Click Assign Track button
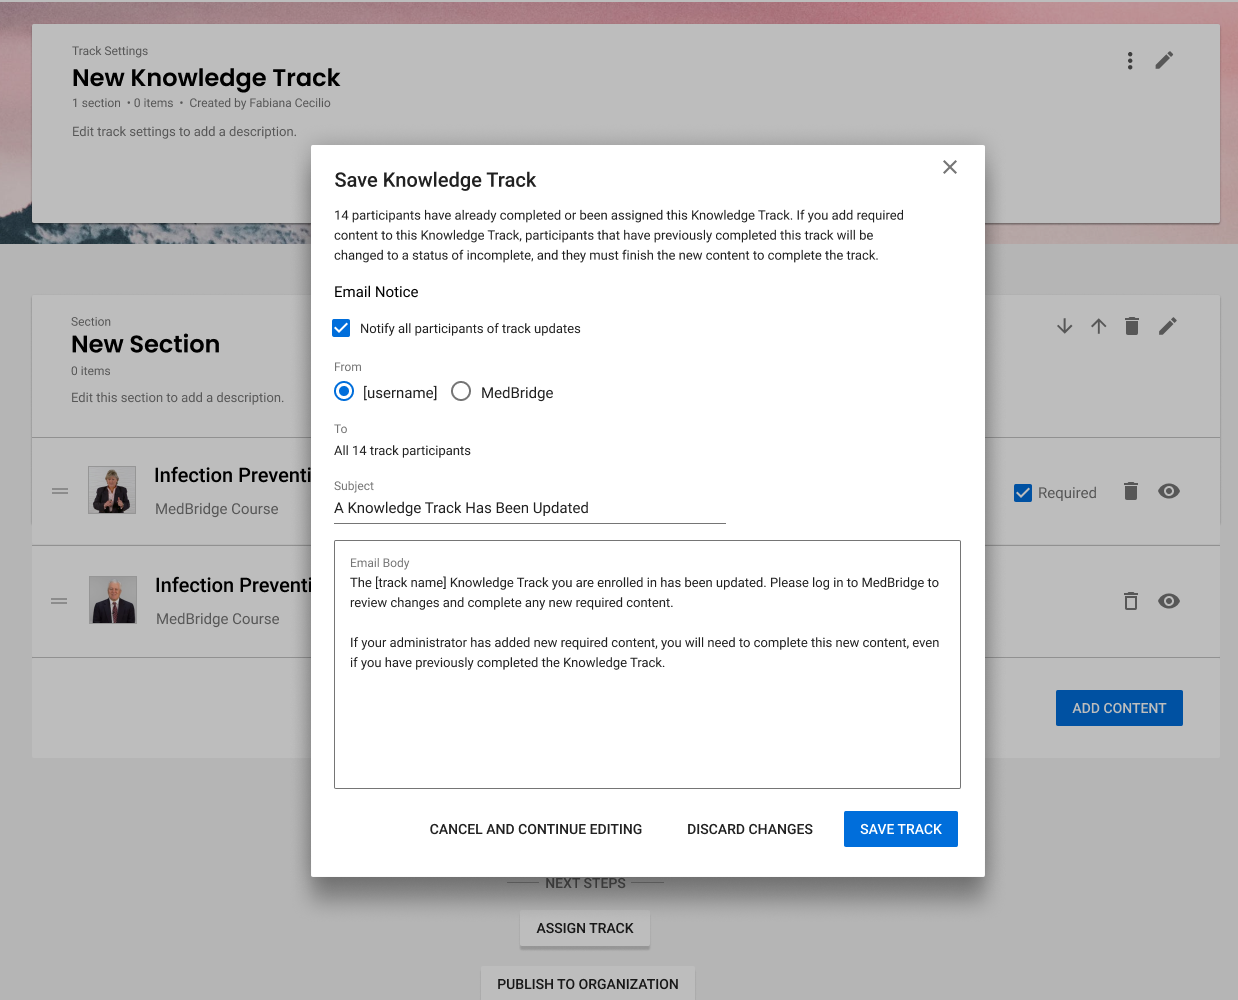1238x1000 pixels. pos(585,928)
